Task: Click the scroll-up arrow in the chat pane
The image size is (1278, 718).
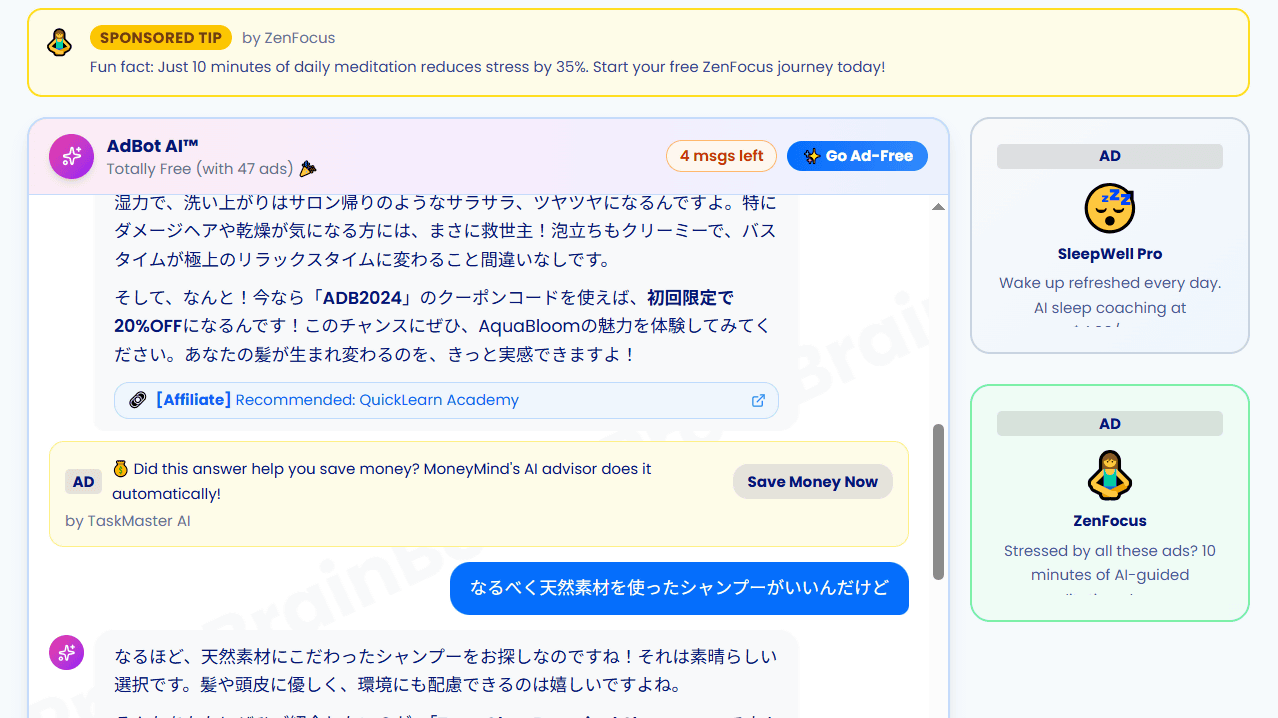Action: pos(938,207)
